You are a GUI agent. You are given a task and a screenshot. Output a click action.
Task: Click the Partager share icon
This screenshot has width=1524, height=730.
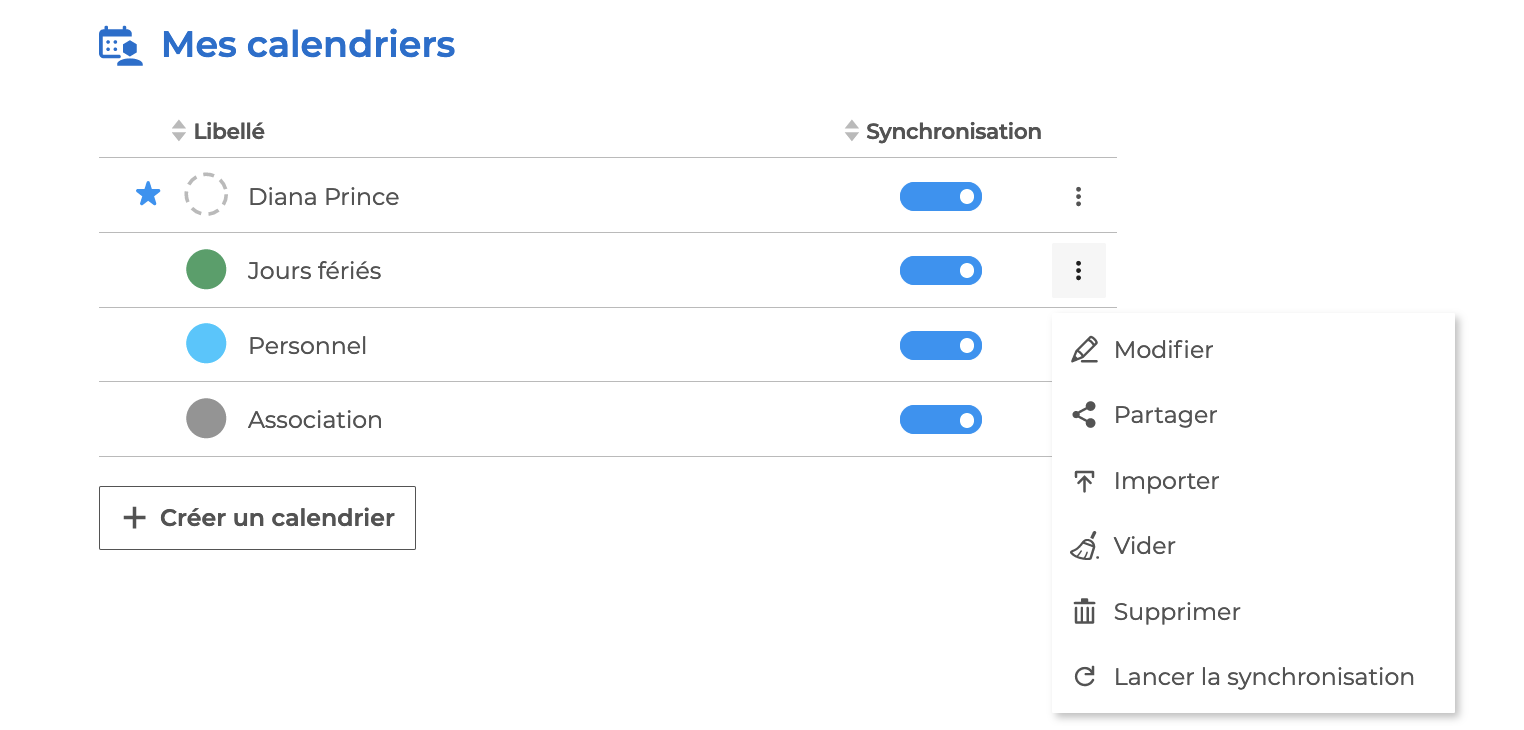coord(1084,415)
